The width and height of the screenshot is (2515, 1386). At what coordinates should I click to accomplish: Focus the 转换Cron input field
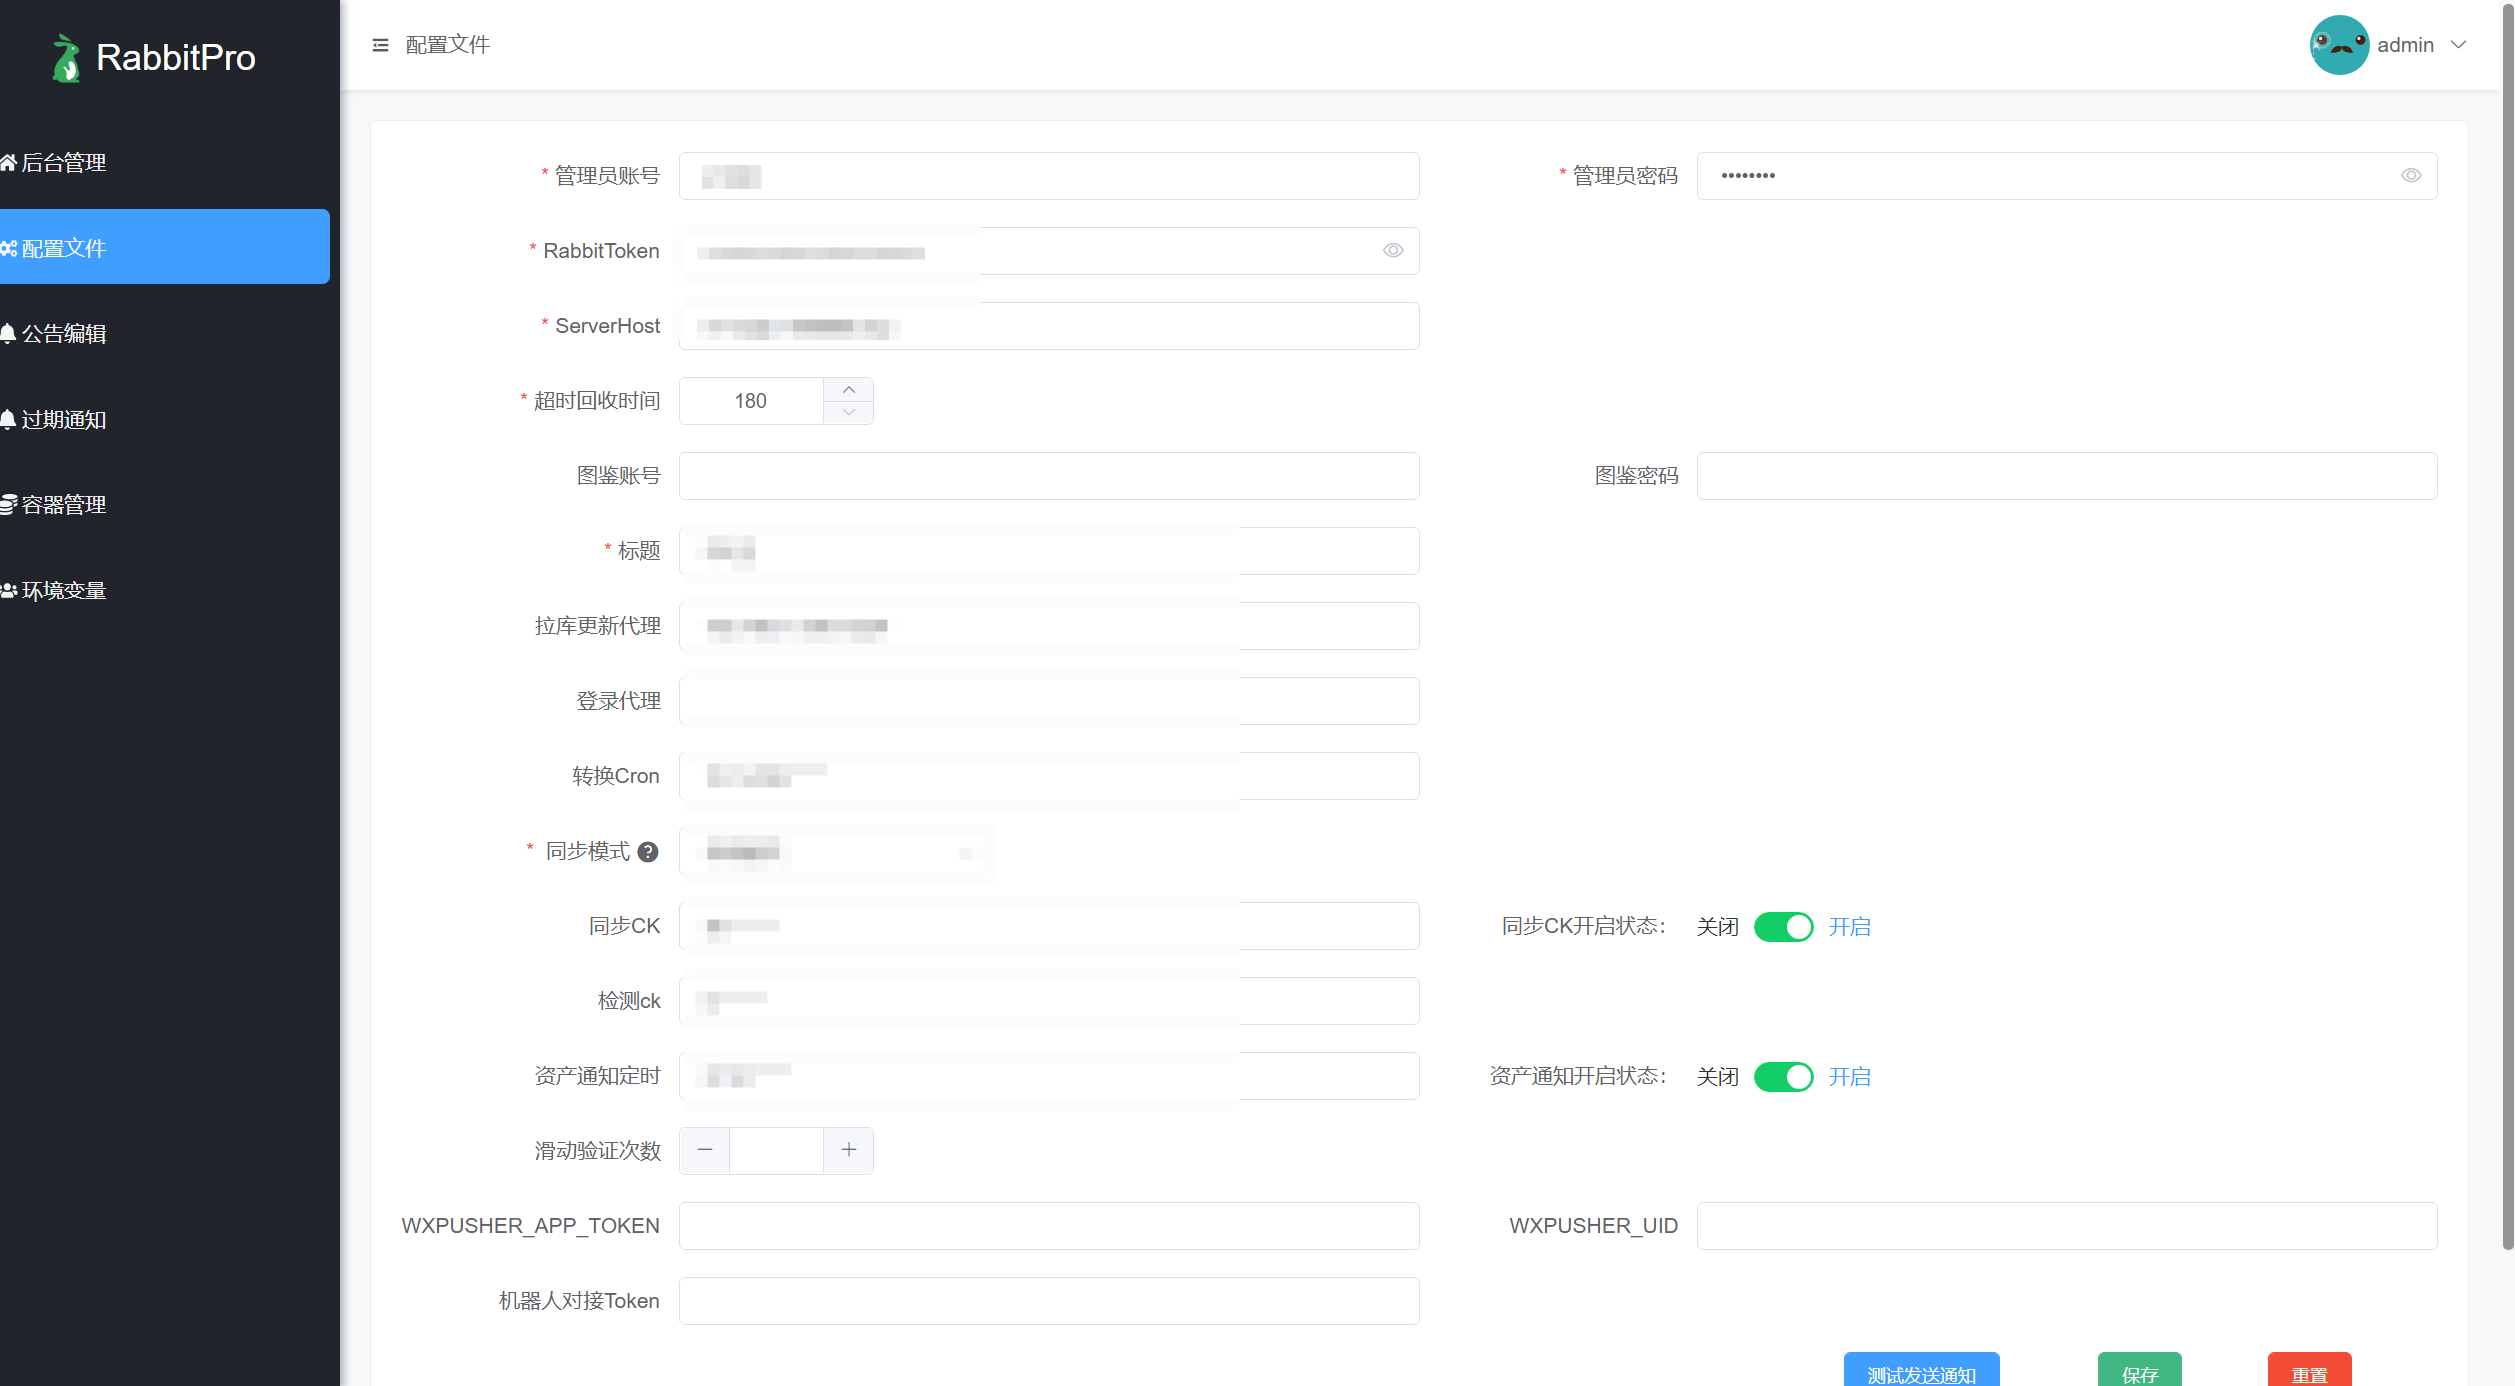[1049, 776]
